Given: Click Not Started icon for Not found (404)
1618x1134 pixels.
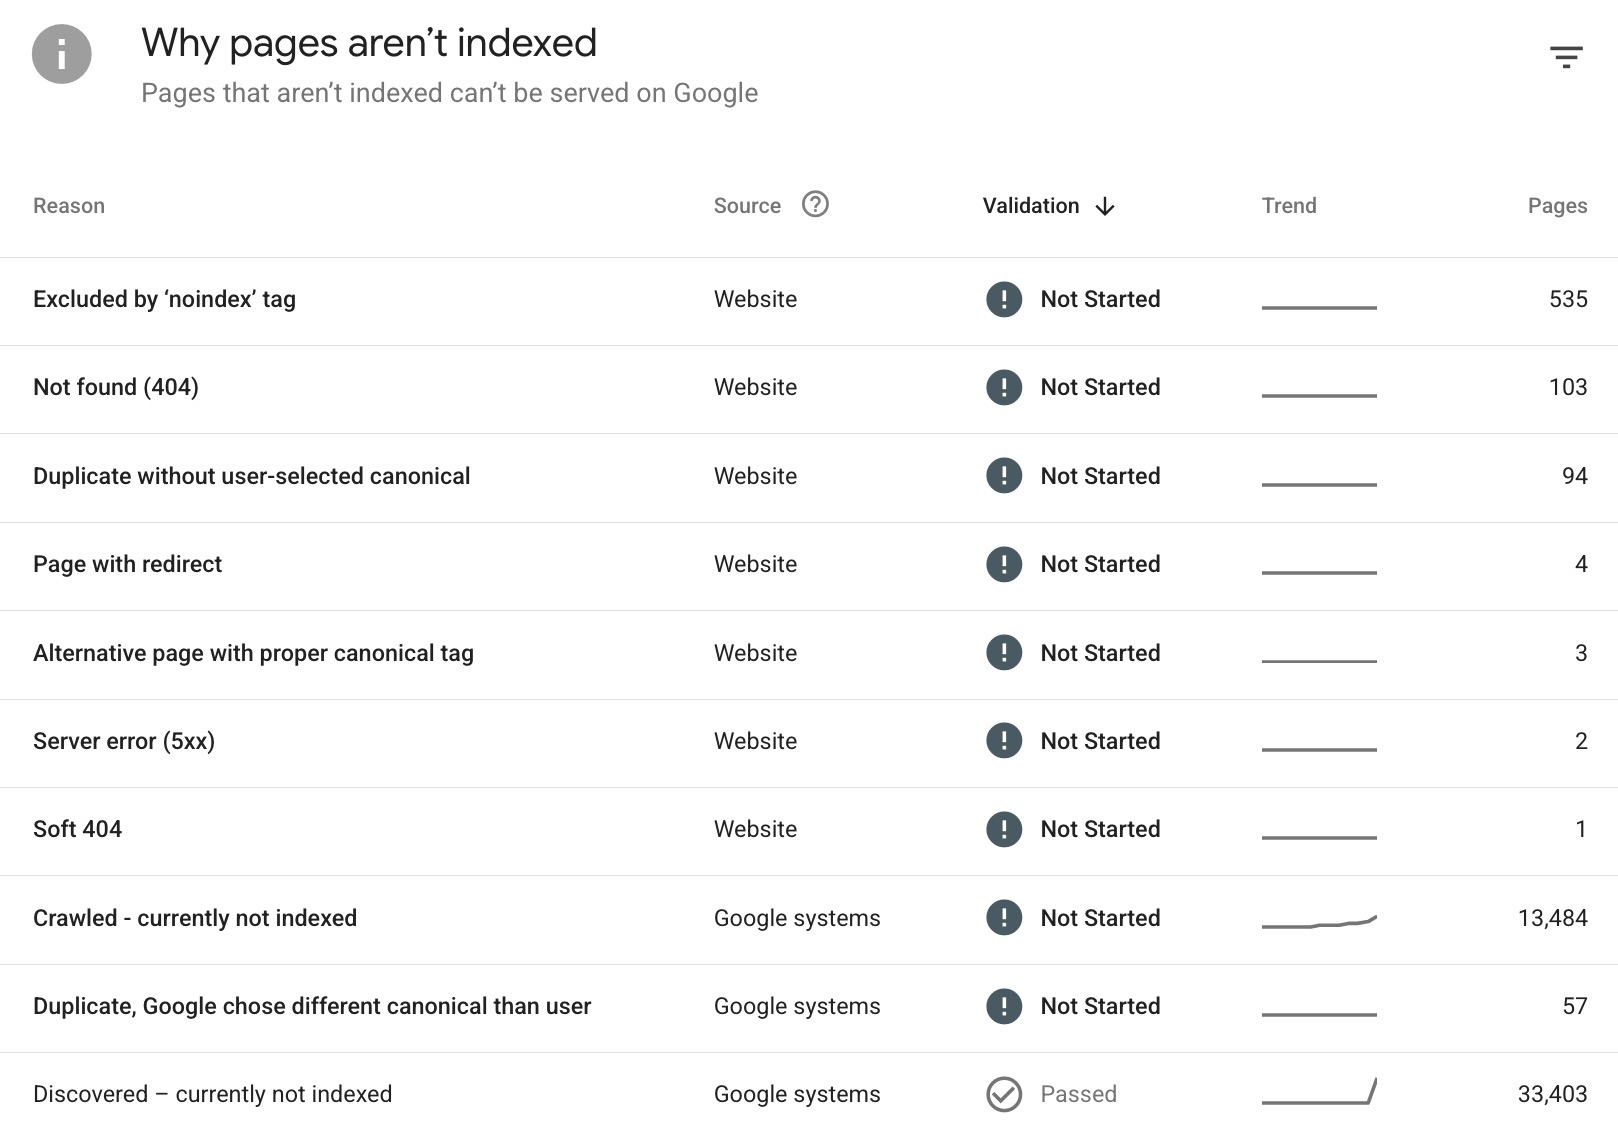Looking at the screenshot, I should (1004, 387).
